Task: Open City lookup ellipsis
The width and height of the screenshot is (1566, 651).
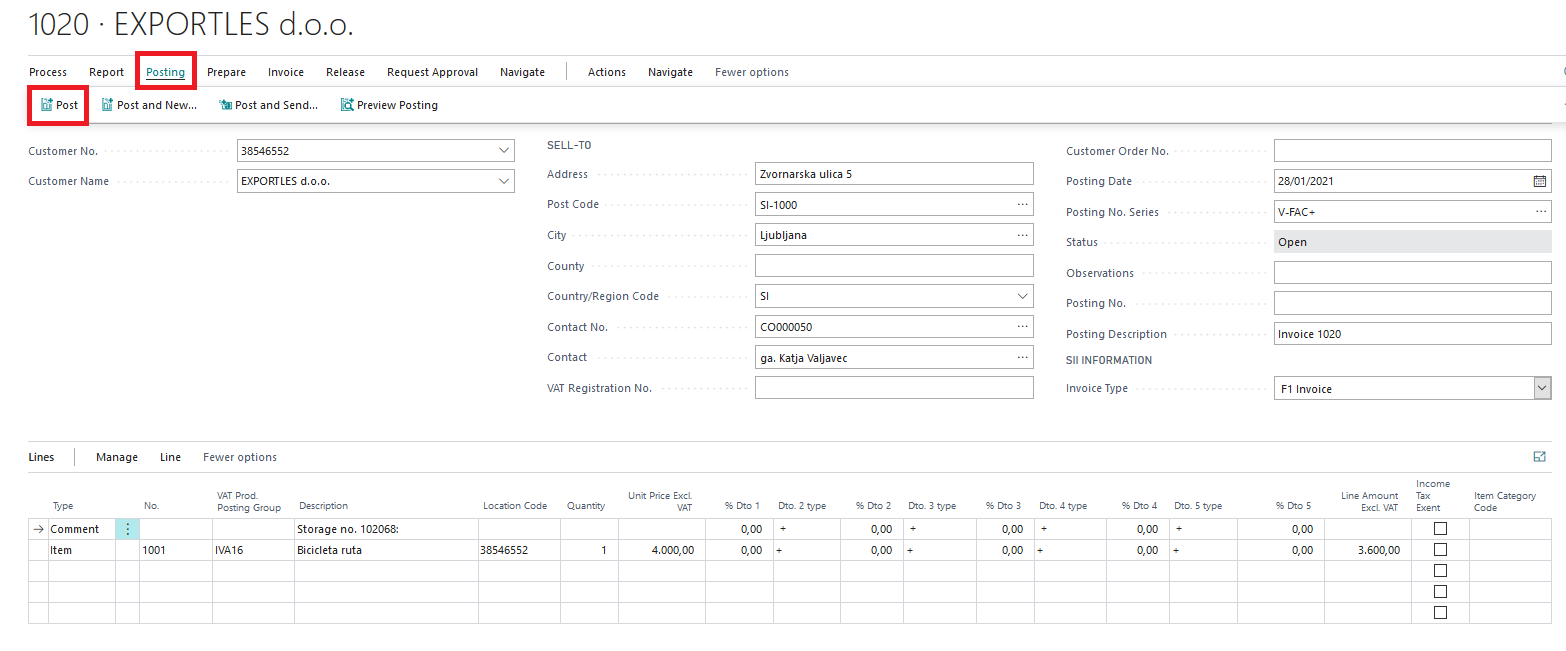Action: 1022,235
